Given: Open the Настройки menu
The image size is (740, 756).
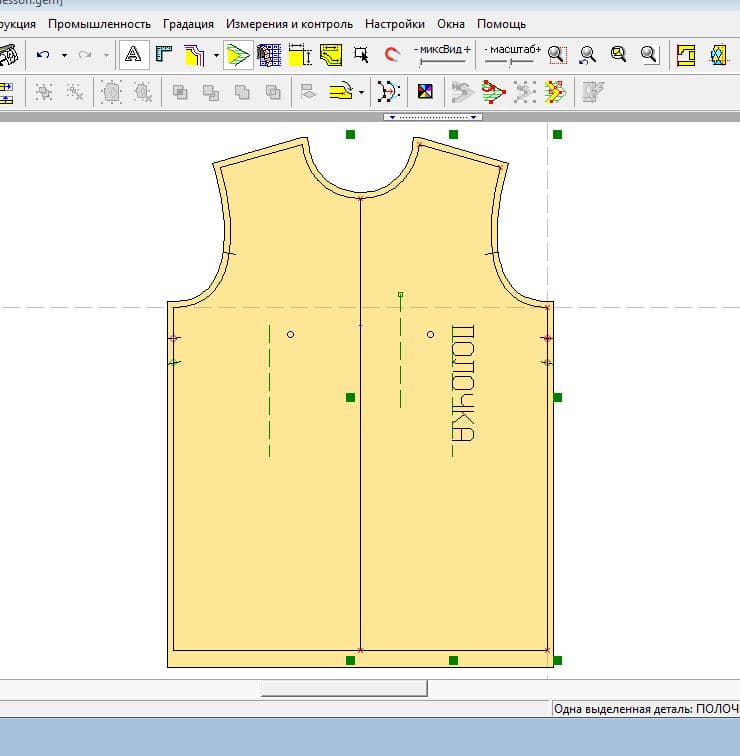Looking at the screenshot, I should [395, 24].
